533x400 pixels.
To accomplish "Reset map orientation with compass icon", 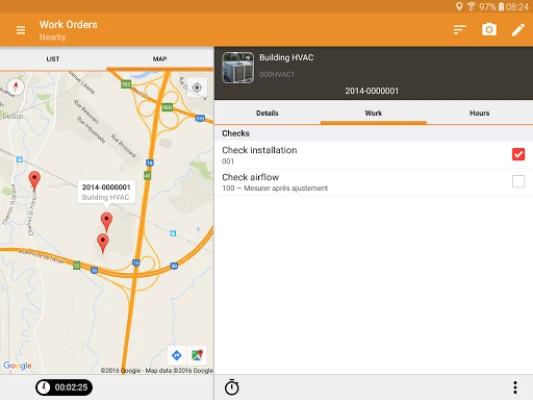I will [x=15, y=87].
